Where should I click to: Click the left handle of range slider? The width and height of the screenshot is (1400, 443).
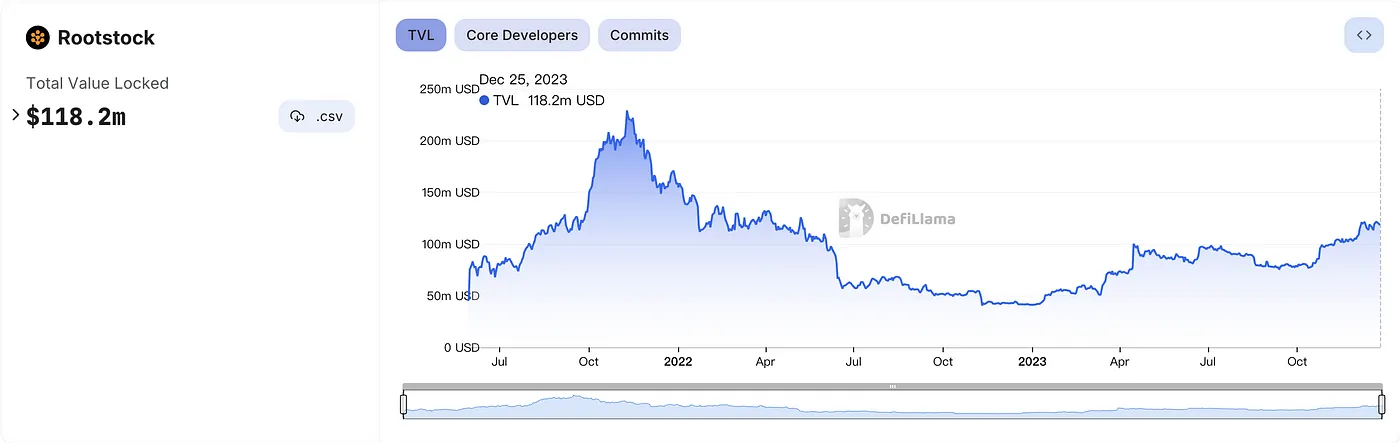[403, 404]
